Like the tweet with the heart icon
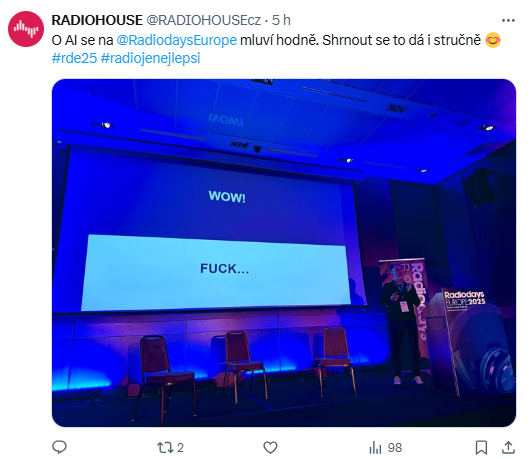The image size is (532, 459). click(270, 447)
